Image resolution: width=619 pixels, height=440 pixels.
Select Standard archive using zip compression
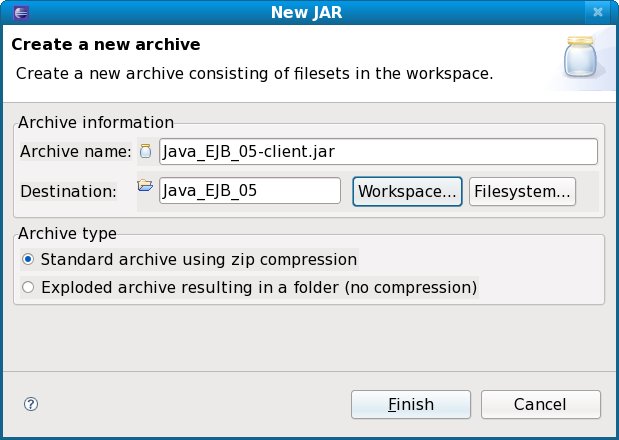tap(28, 259)
